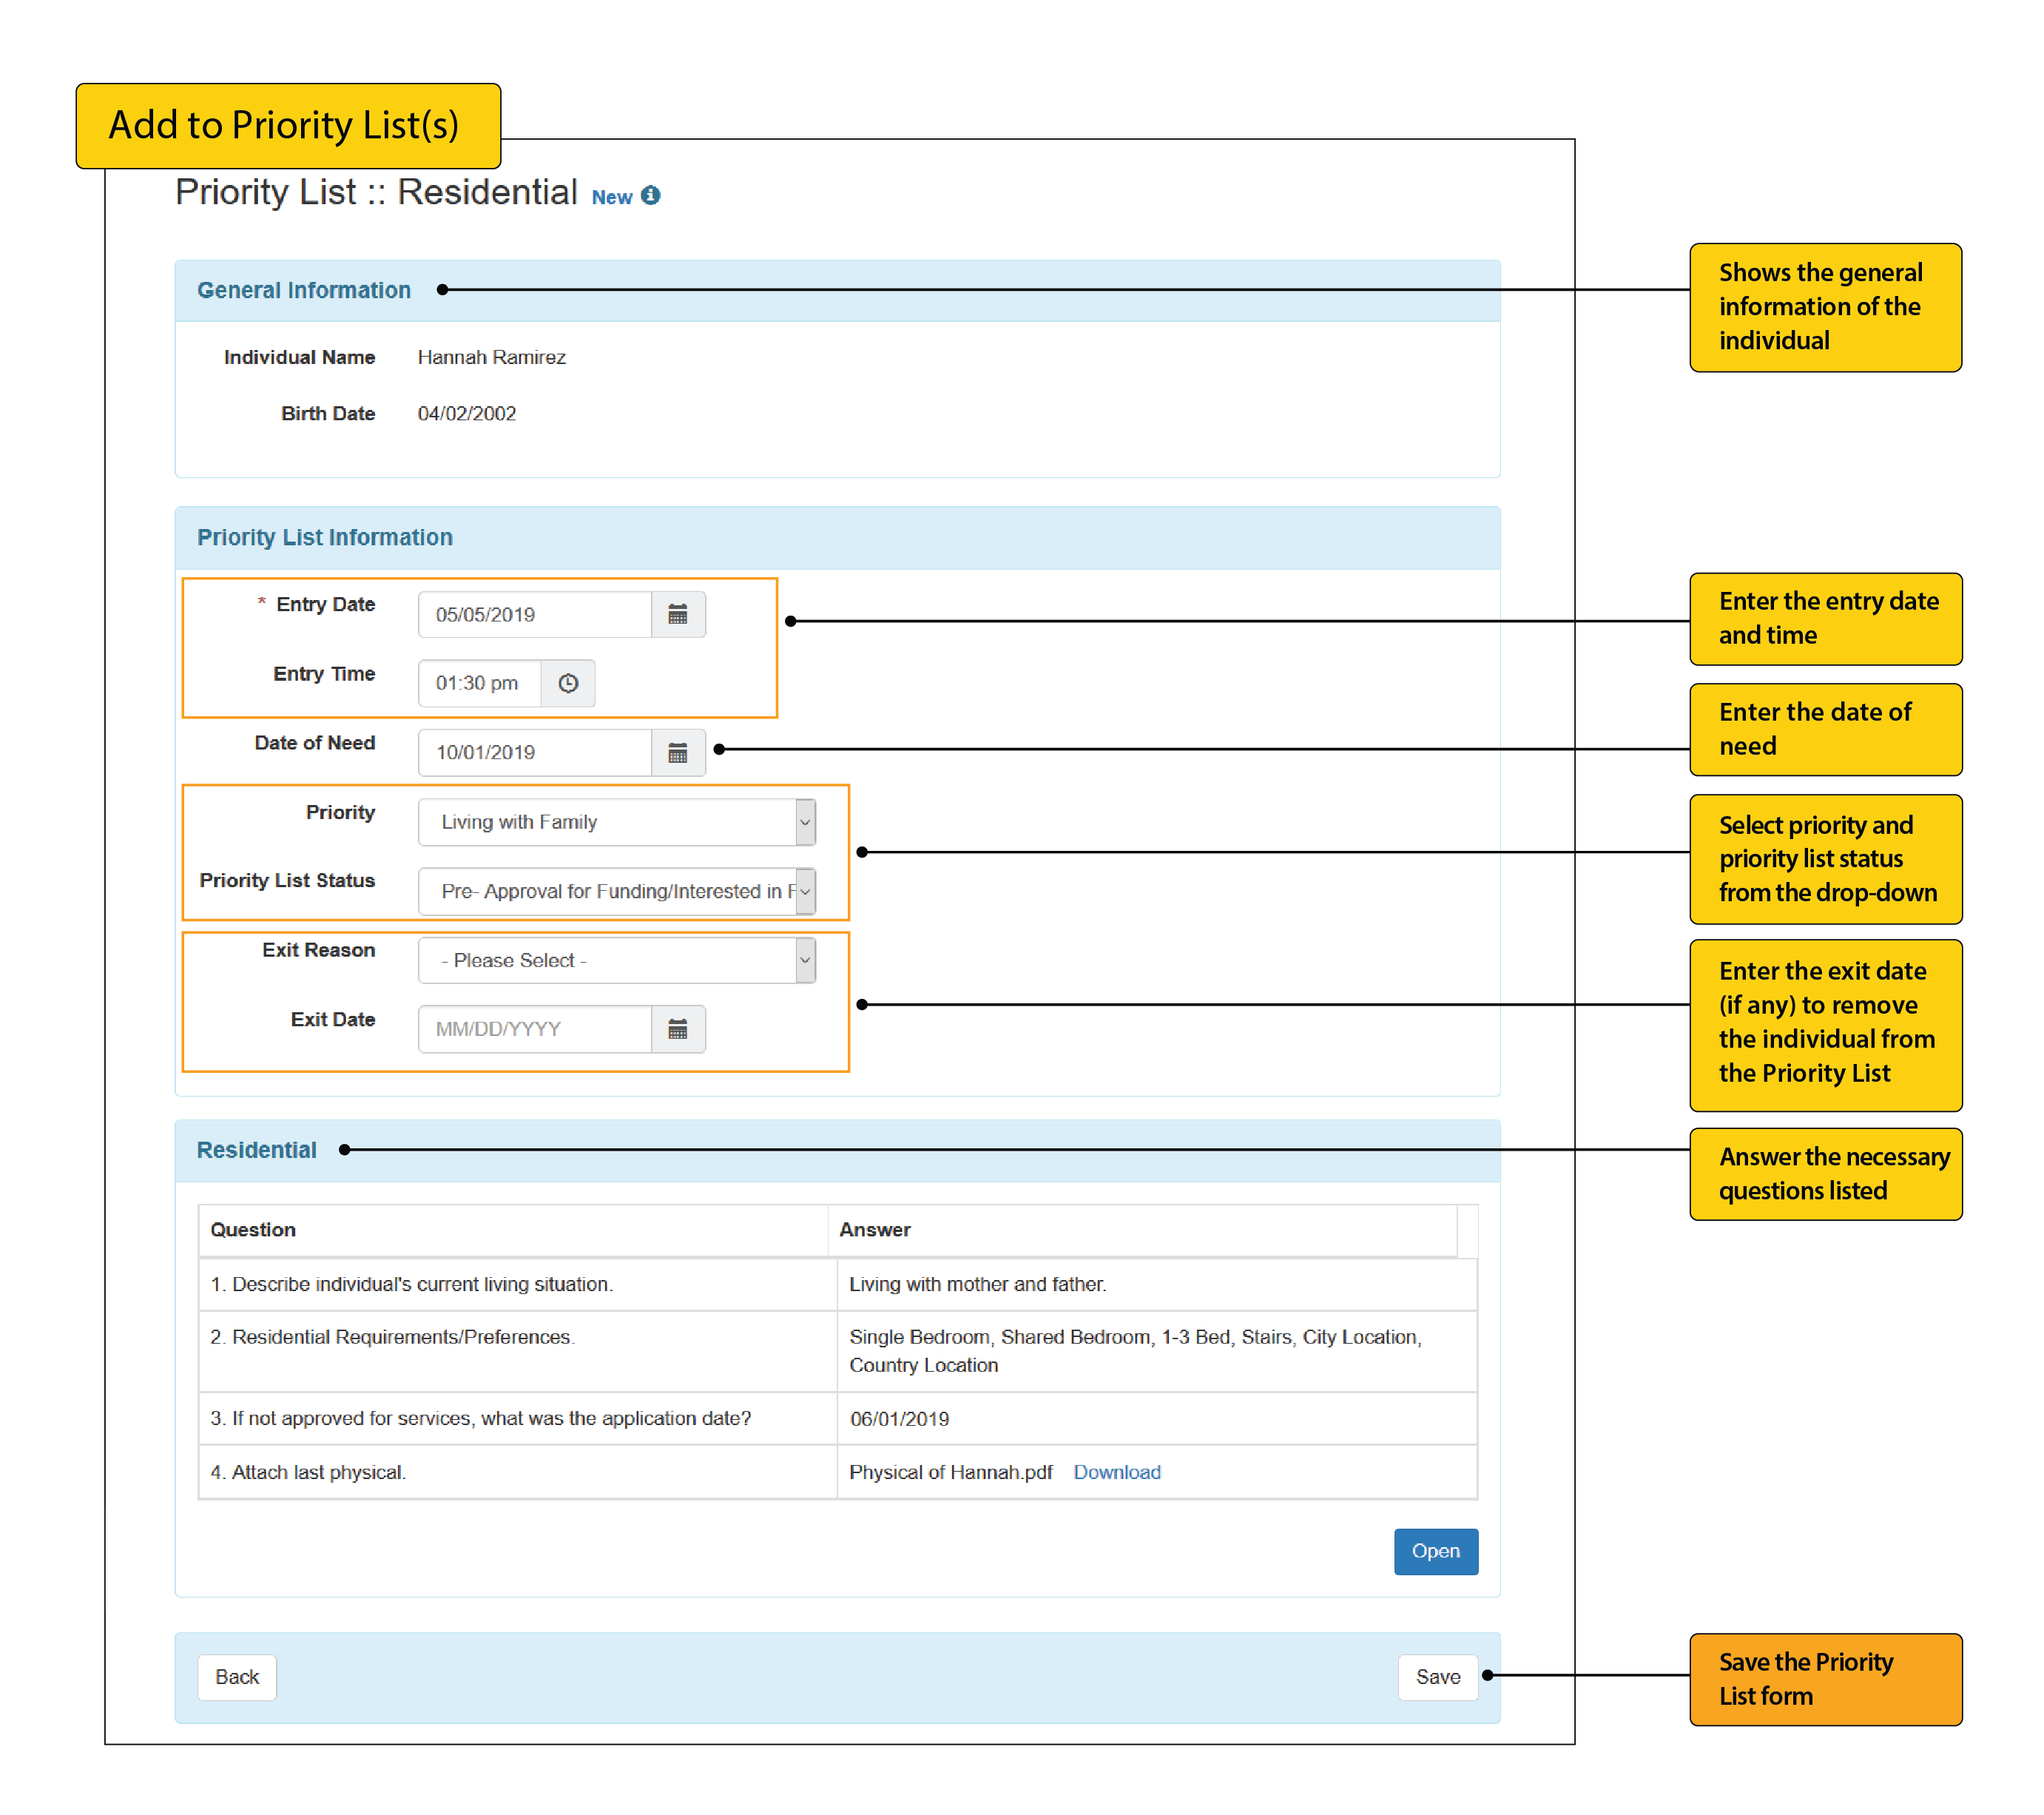Open the Date of Need calendar picker
The height and width of the screenshot is (1815, 2044).
[677, 752]
